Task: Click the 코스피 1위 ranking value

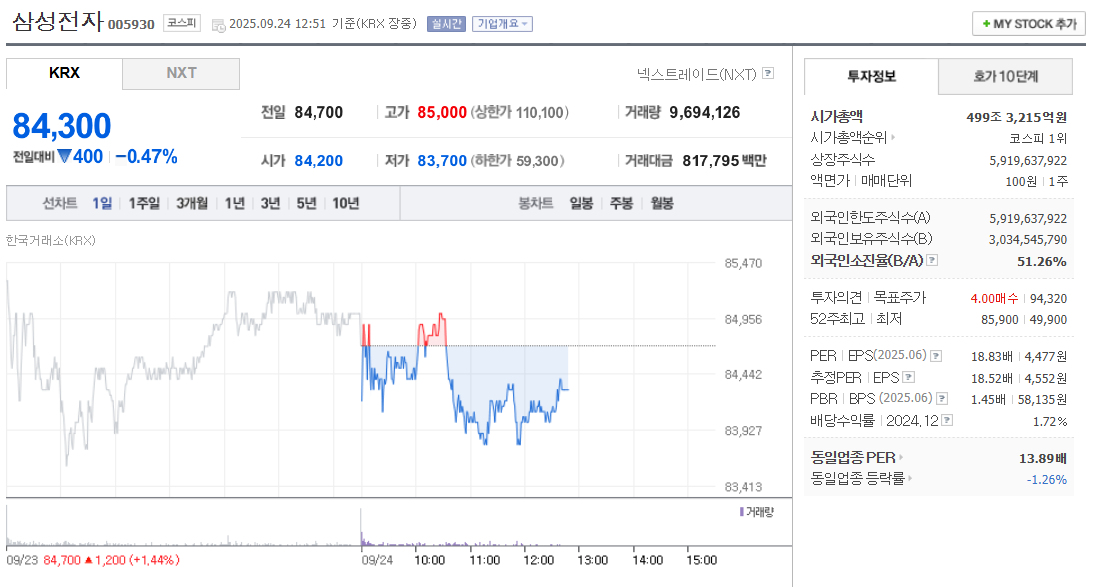Action: [x=1038, y=138]
